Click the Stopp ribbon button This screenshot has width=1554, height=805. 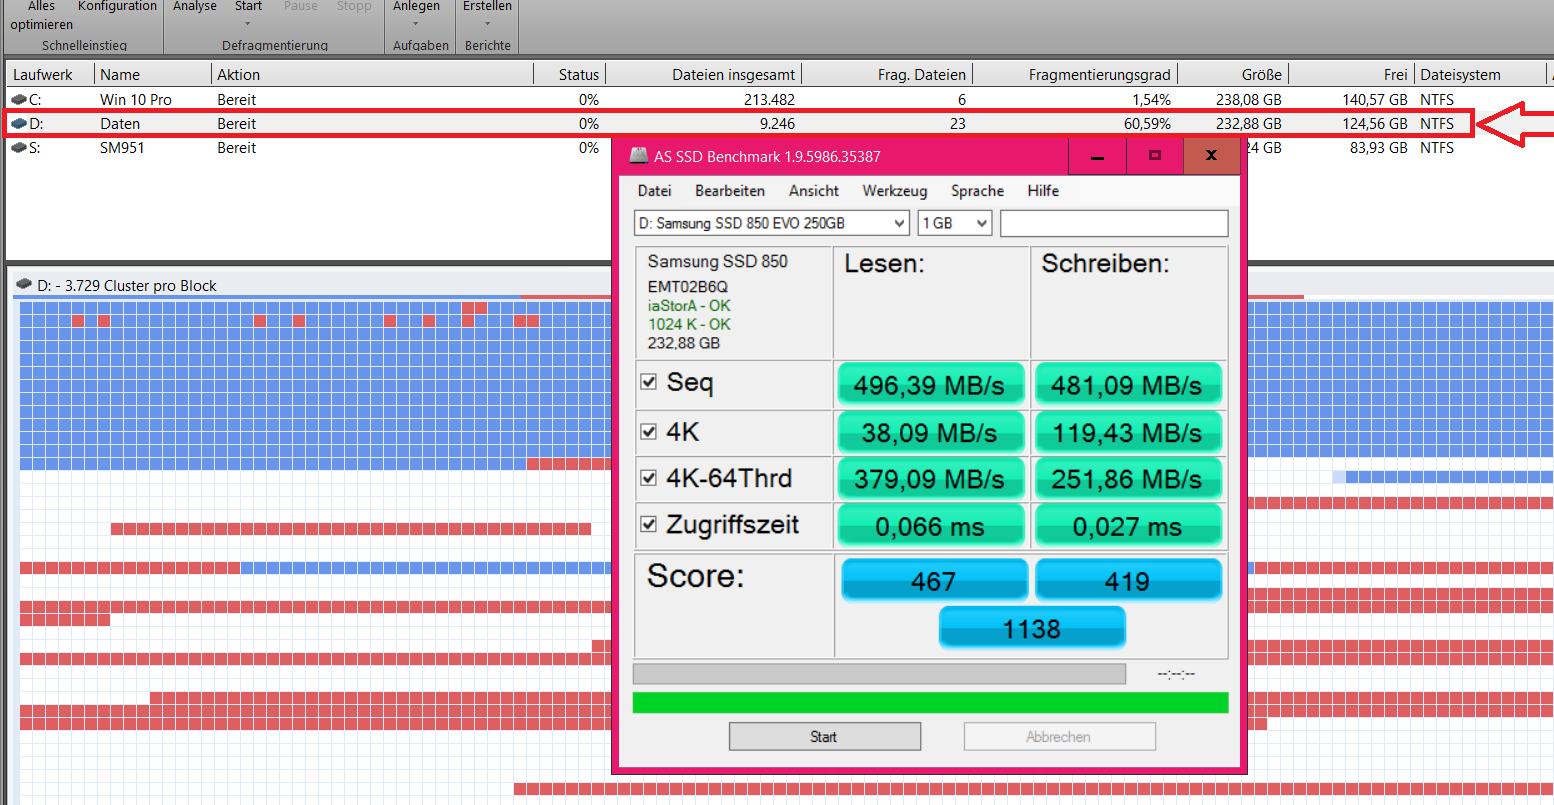(x=354, y=7)
